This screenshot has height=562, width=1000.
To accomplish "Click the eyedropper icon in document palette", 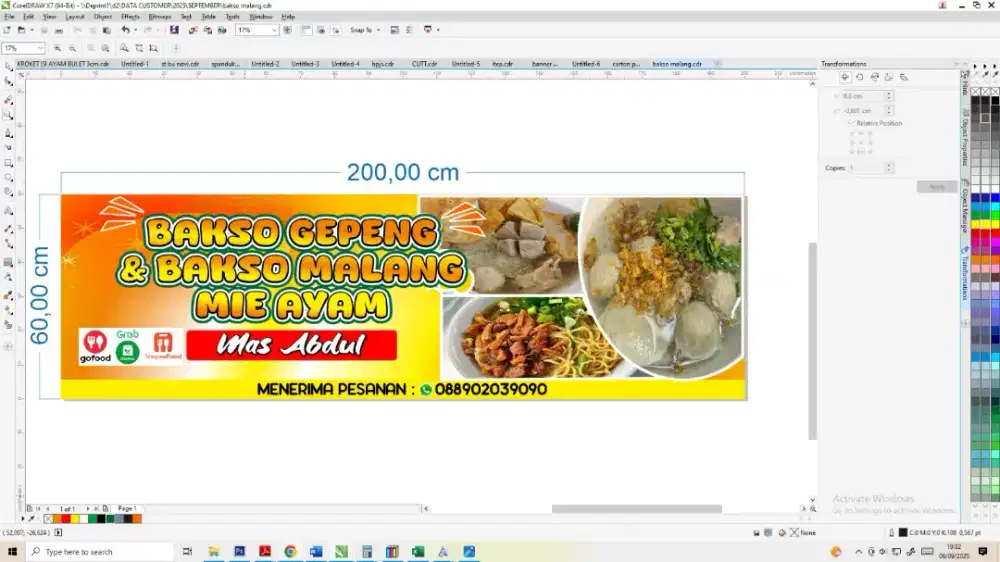I will pyautogui.click(x=31, y=519).
